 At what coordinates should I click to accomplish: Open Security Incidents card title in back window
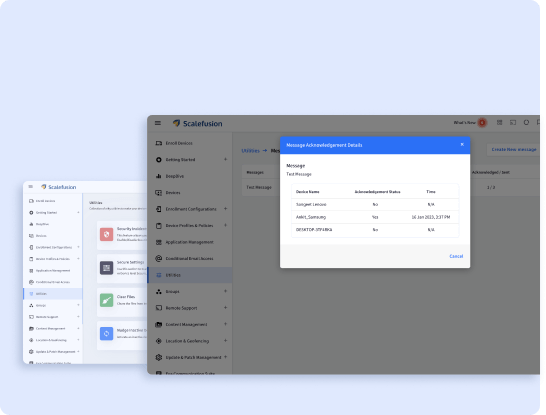[x=132, y=229]
